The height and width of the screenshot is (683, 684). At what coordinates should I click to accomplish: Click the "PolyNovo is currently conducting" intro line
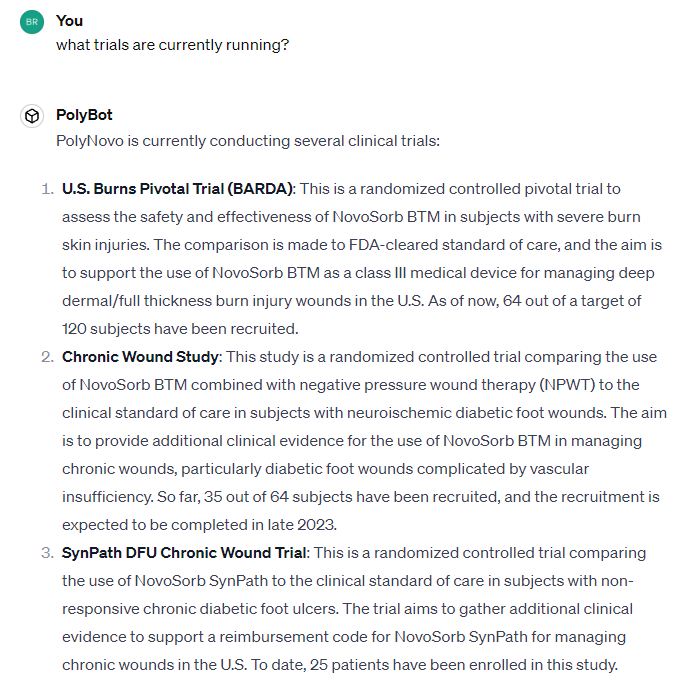tap(247, 141)
